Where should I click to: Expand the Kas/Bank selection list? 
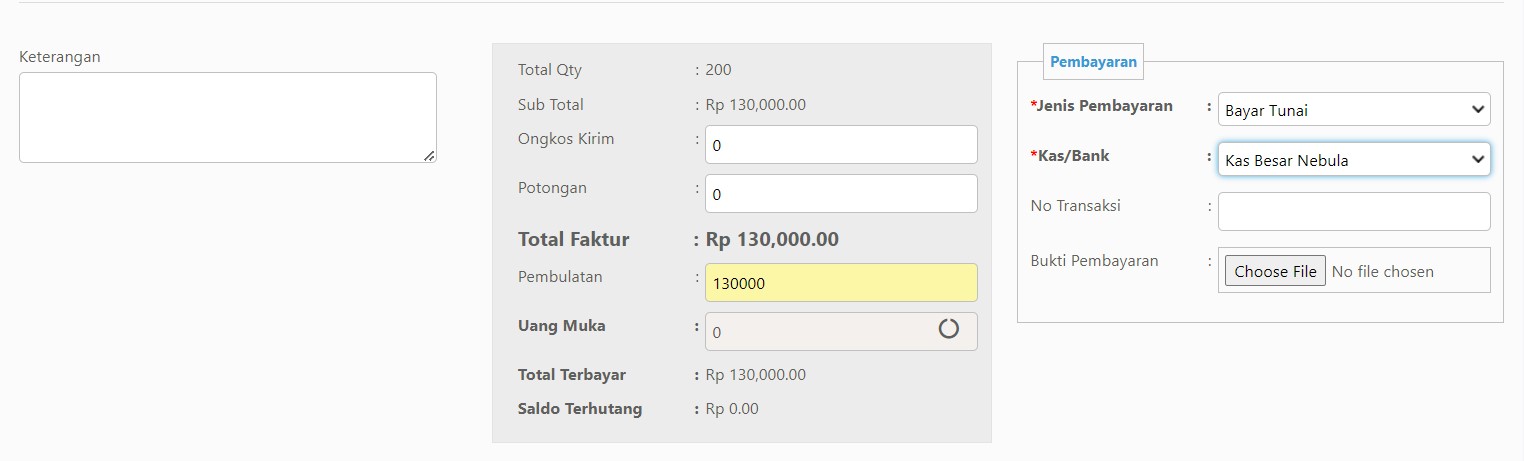tap(1354, 159)
